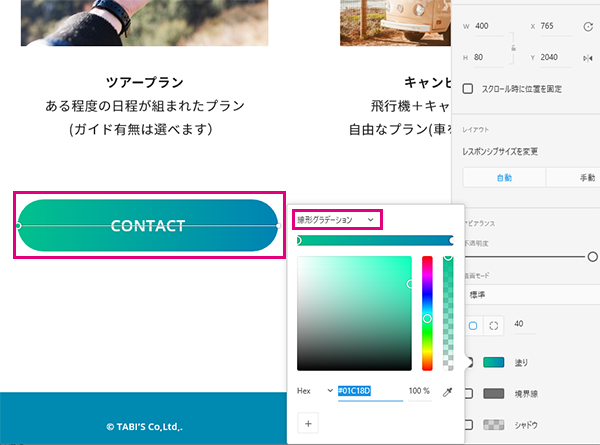Click the ツアープラン heading text
The image size is (600, 445).
145,81
